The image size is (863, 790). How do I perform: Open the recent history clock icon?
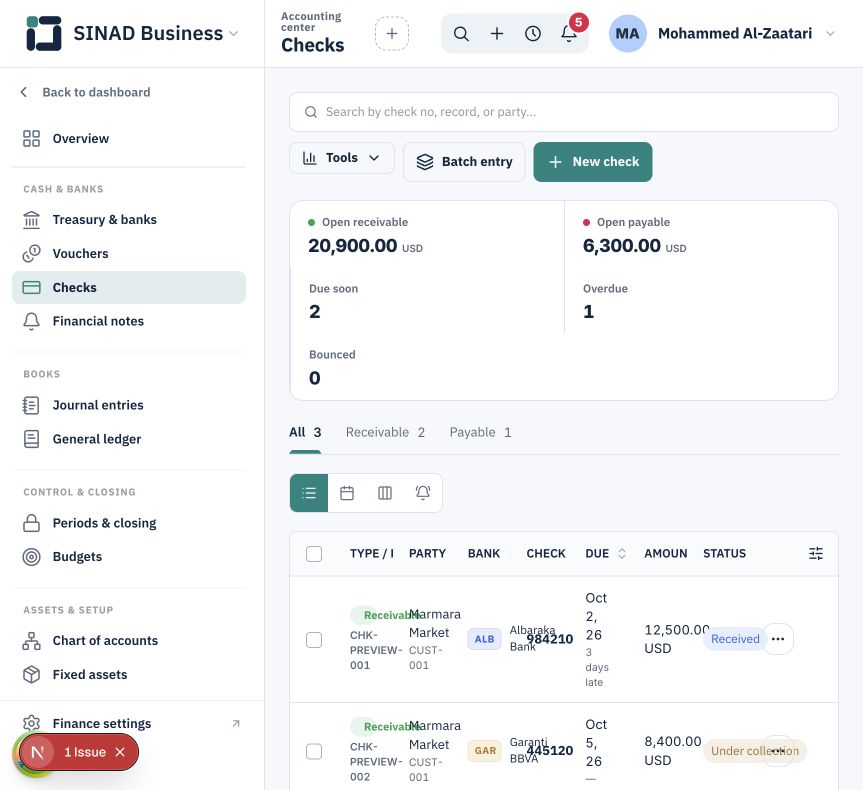click(533, 34)
